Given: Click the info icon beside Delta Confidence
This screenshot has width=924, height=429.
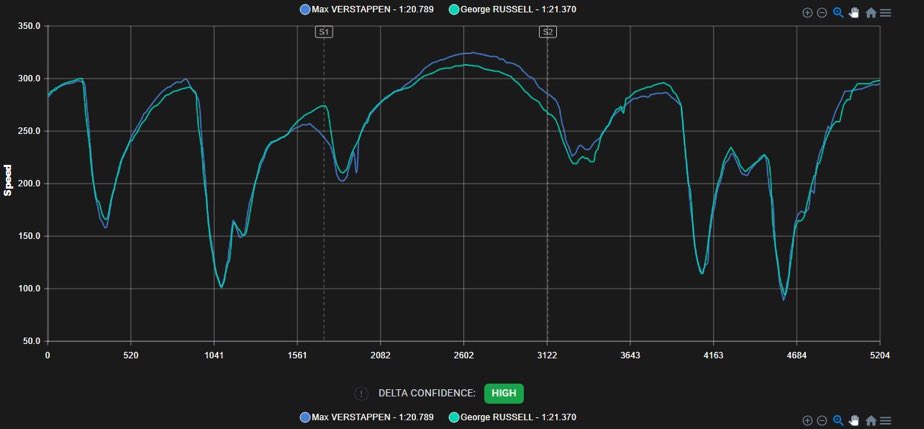Looking at the screenshot, I should [x=361, y=393].
